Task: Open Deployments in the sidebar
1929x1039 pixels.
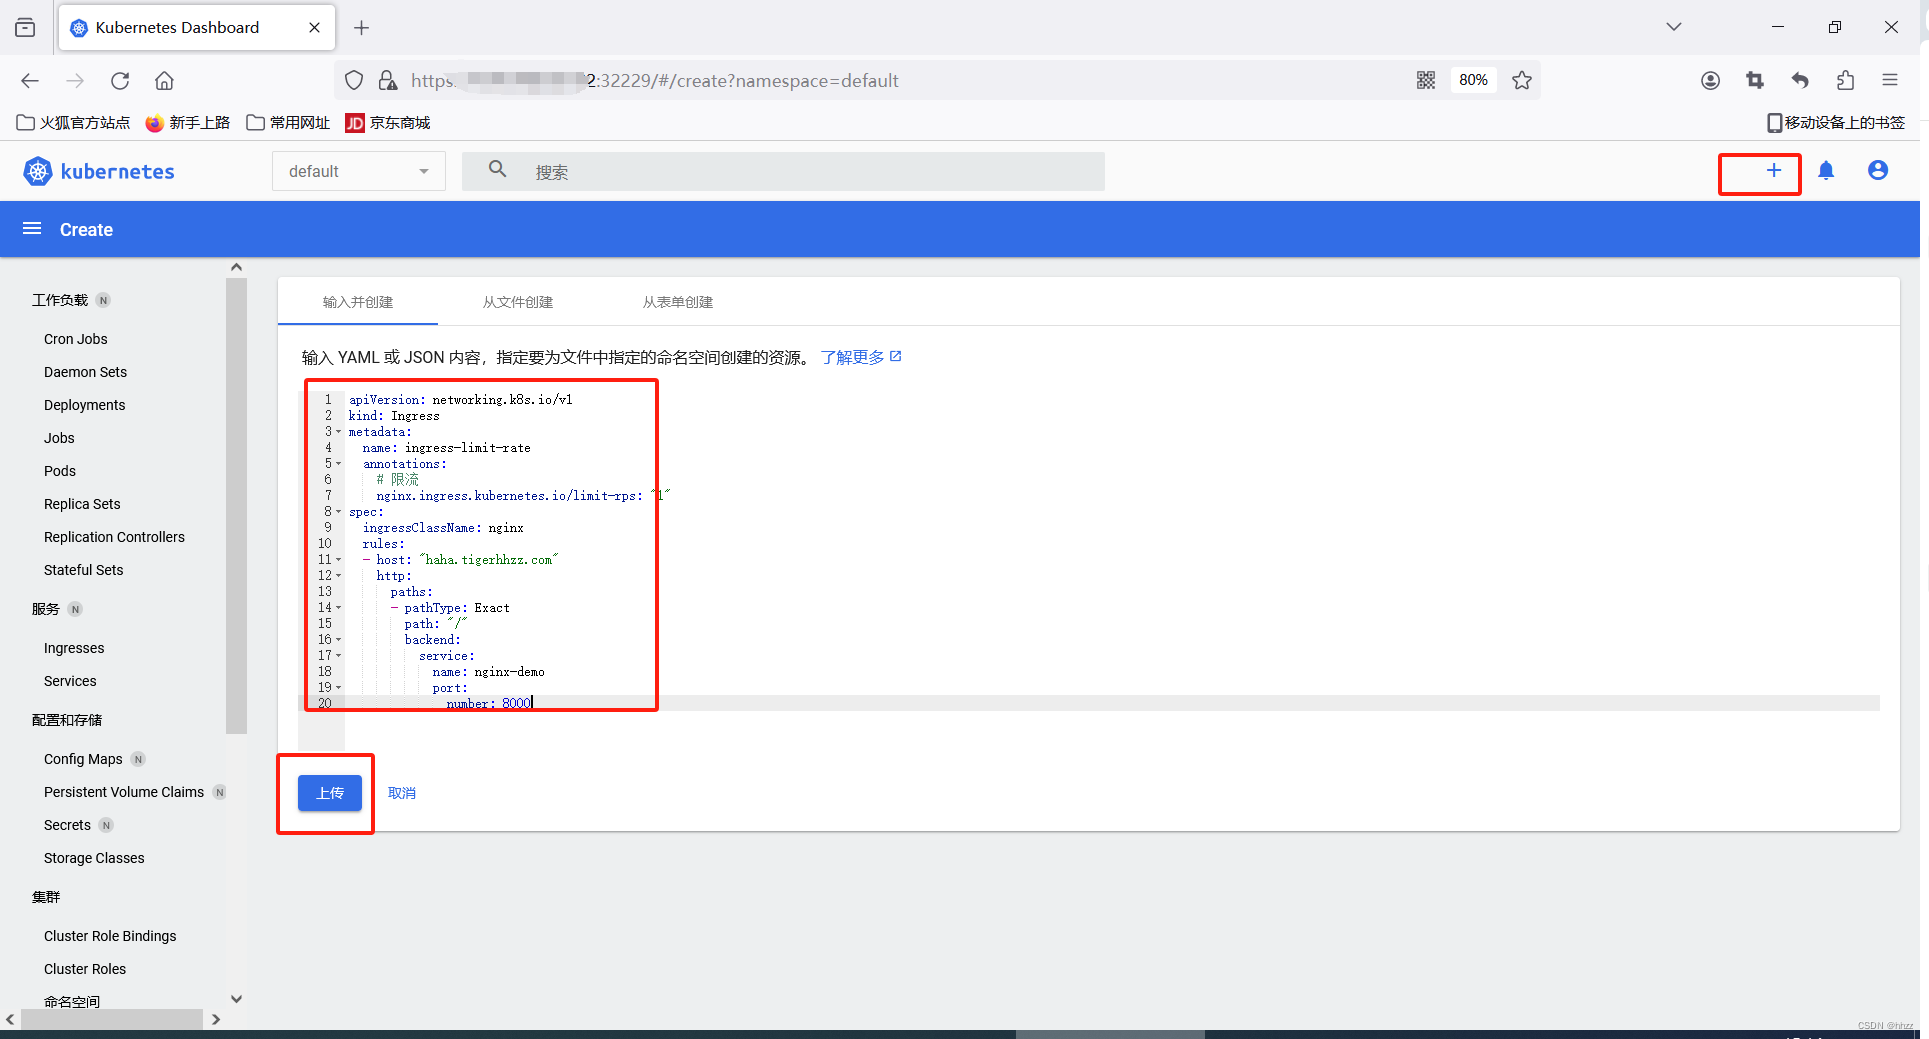Action: pos(85,405)
